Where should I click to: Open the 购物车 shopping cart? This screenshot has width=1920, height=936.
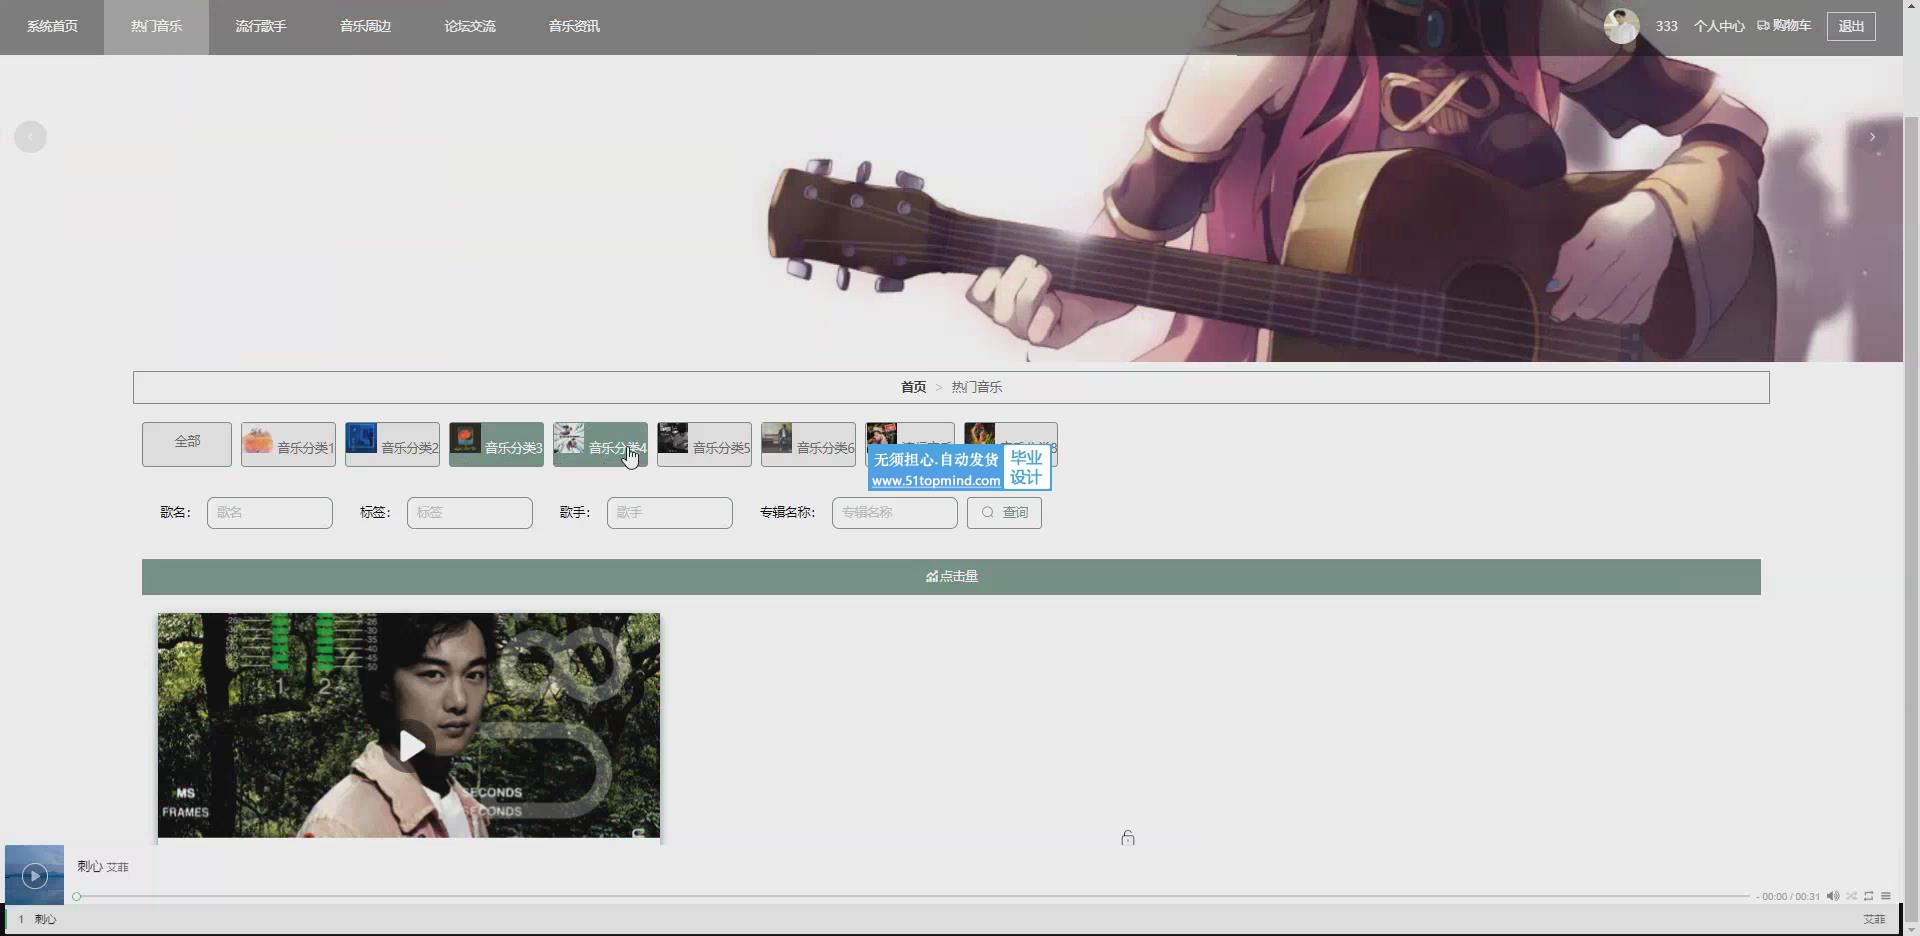pos(1784,26)
